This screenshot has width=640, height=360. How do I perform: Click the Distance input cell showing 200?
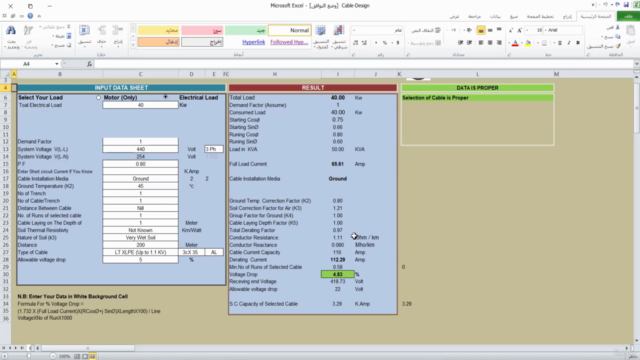point(140,245)
